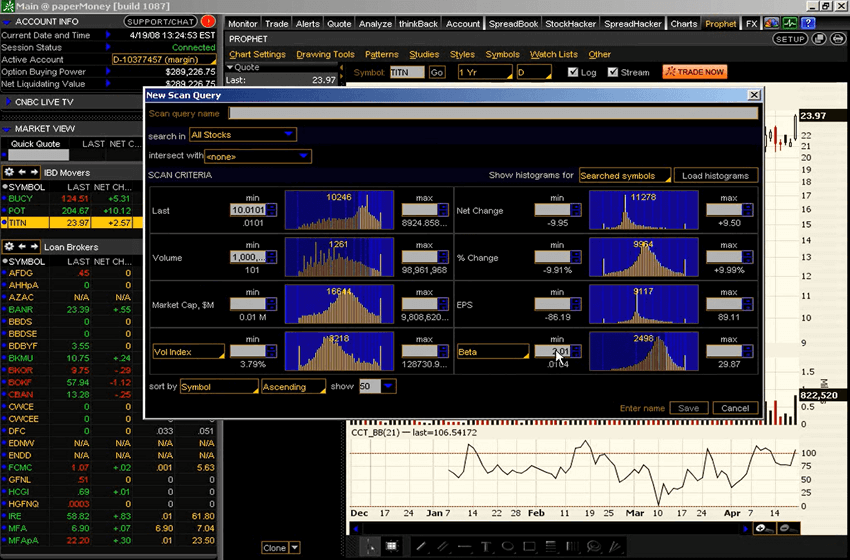The image size is (850, 560).
Task: Open the Ascending sort order dropdown
Action: 293,387
